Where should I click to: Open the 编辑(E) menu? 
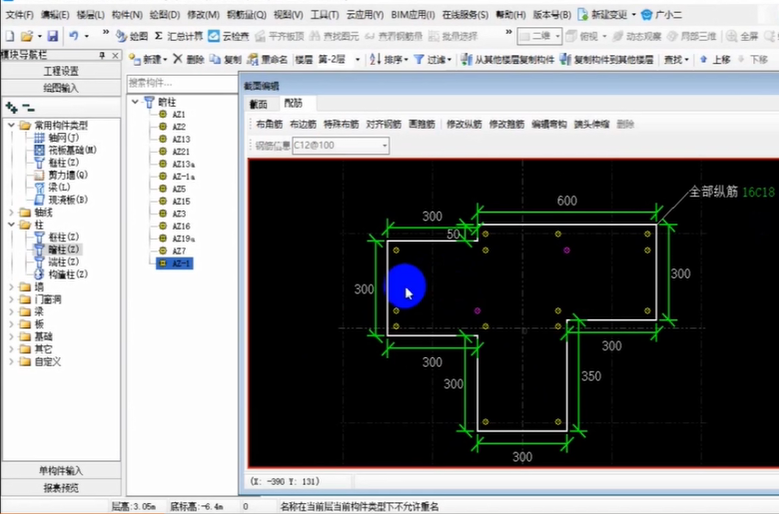(x=55, y=15)
